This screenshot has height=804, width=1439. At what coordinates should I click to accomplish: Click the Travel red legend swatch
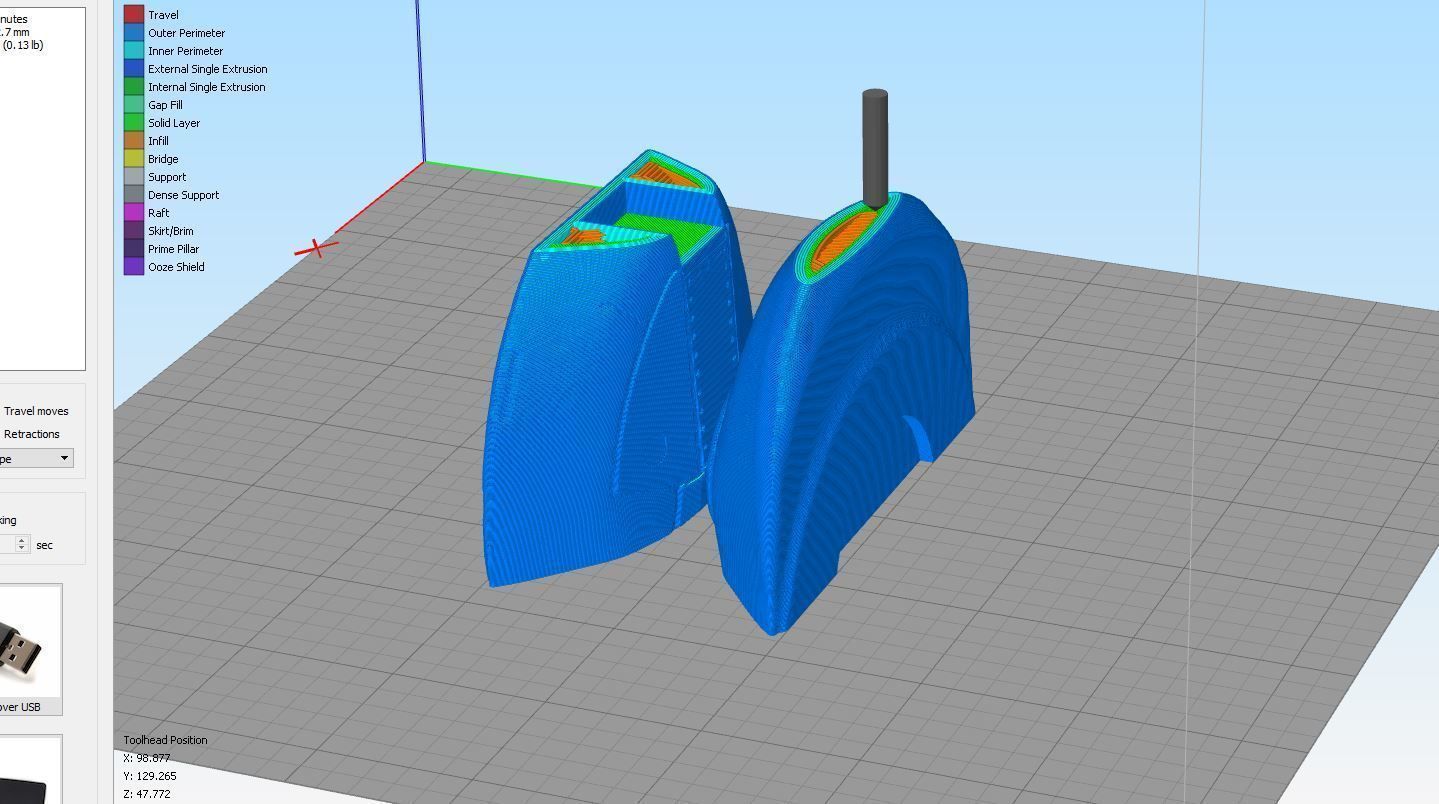(x=133, y=15)
